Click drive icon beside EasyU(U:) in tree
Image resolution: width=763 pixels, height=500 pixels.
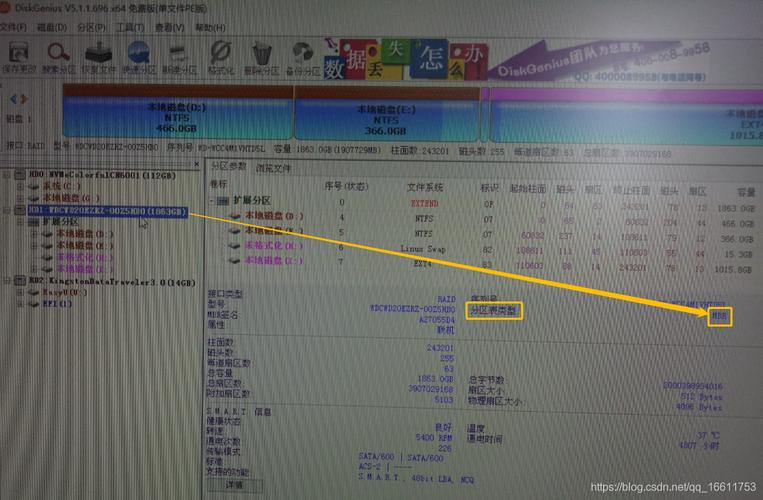[34, 292]
